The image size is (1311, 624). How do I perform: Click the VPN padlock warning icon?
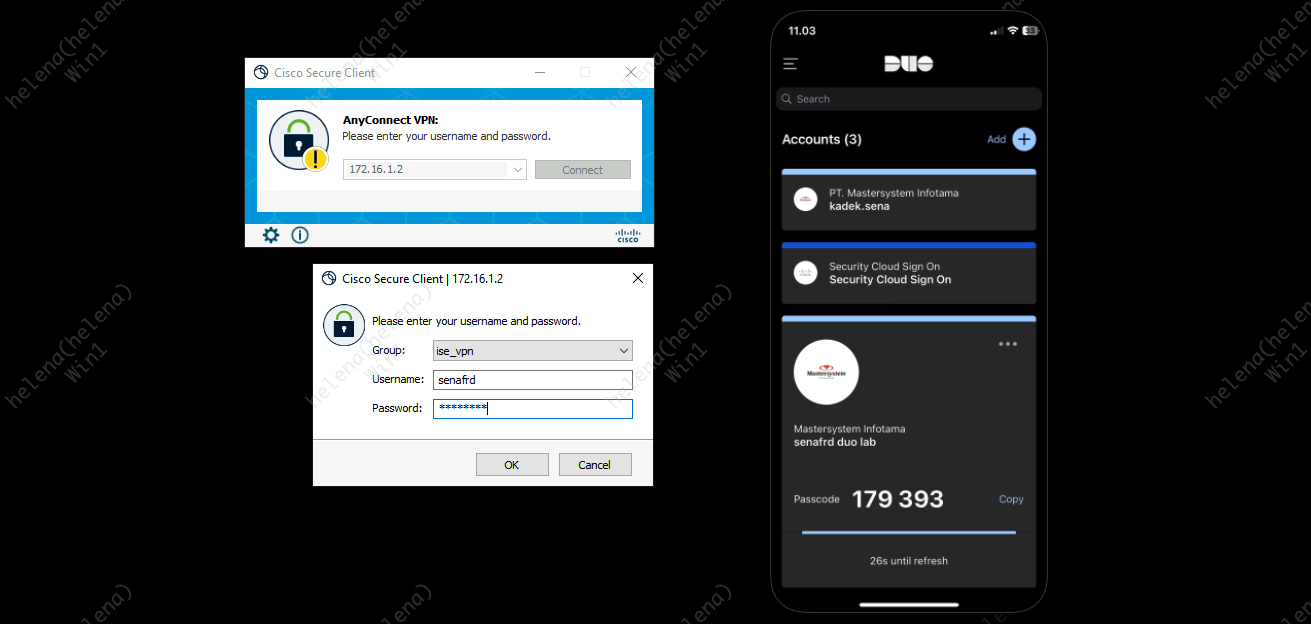(x=299, y=141)
